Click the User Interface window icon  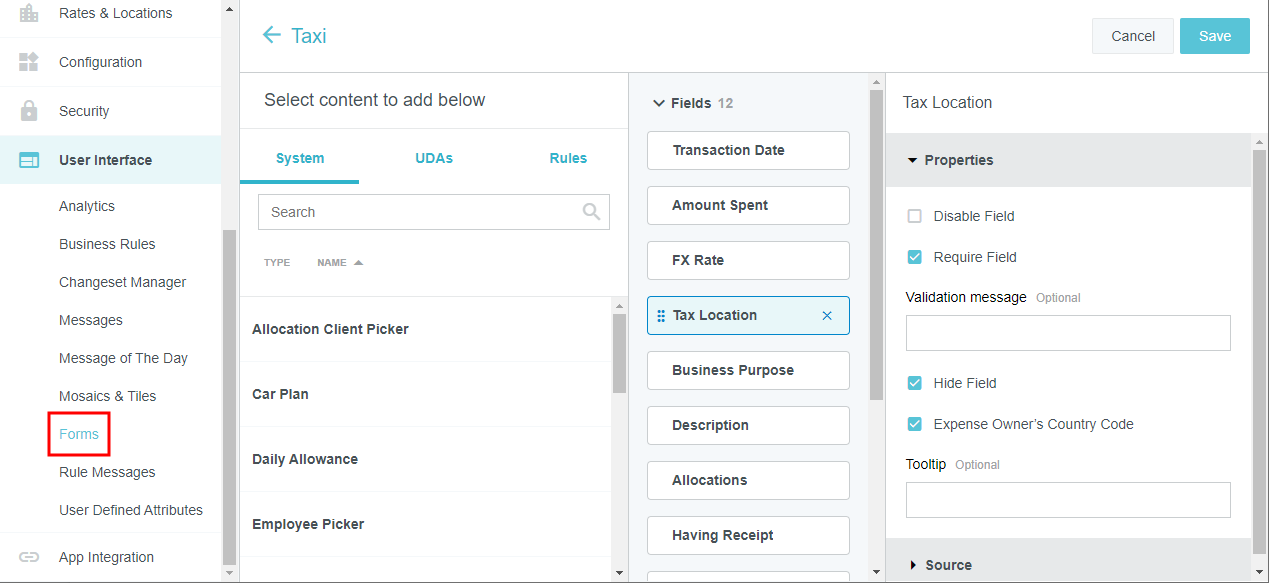(29, 160)
